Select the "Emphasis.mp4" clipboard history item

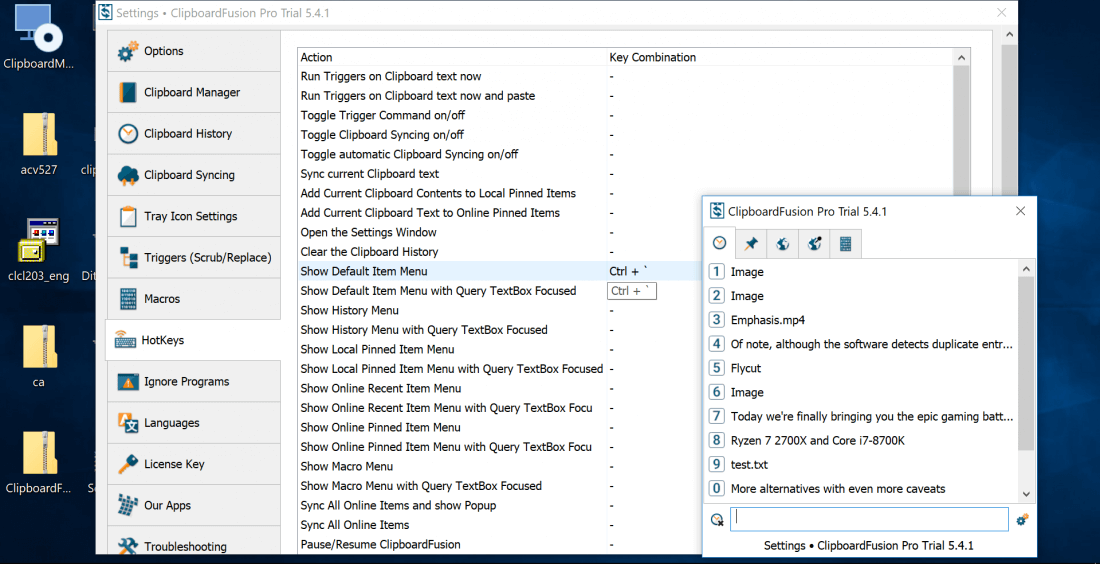click(x=767, y=320)
